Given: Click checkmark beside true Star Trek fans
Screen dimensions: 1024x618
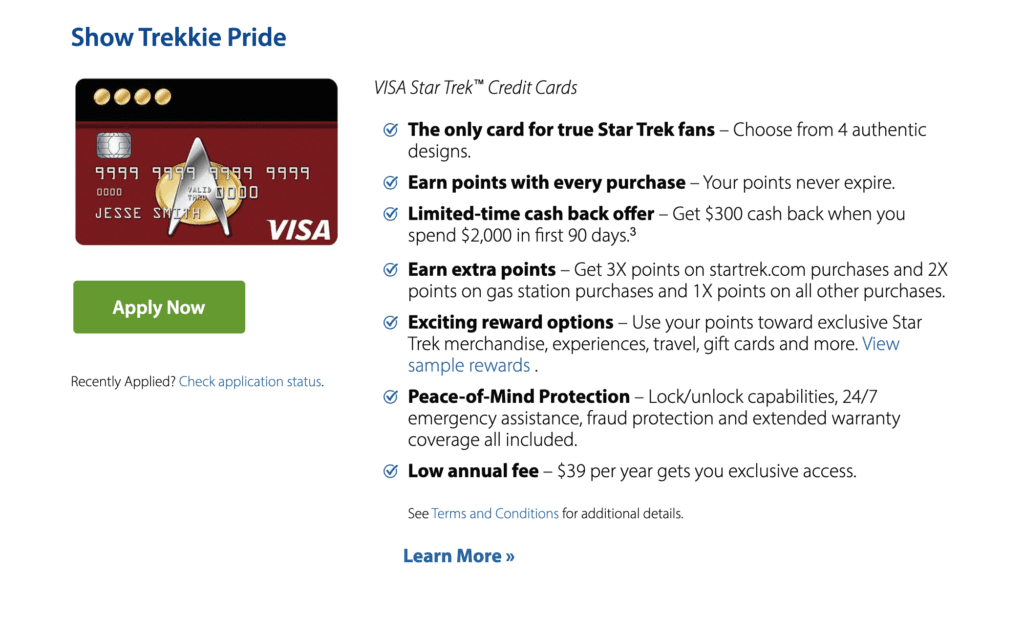Looking at the screenshot, I should [390, 130].
